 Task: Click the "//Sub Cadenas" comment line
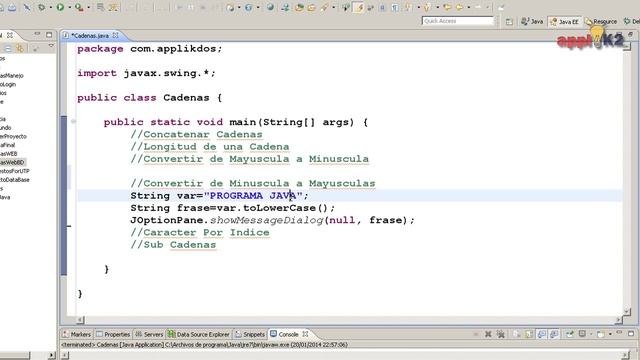coord(173,244)
